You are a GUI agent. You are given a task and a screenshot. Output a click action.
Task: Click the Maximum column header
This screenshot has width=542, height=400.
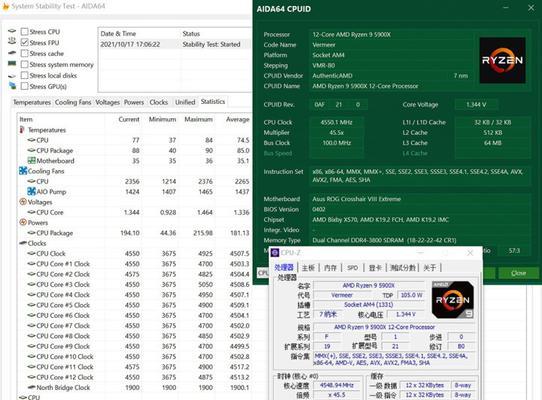[x=198, y=119]
